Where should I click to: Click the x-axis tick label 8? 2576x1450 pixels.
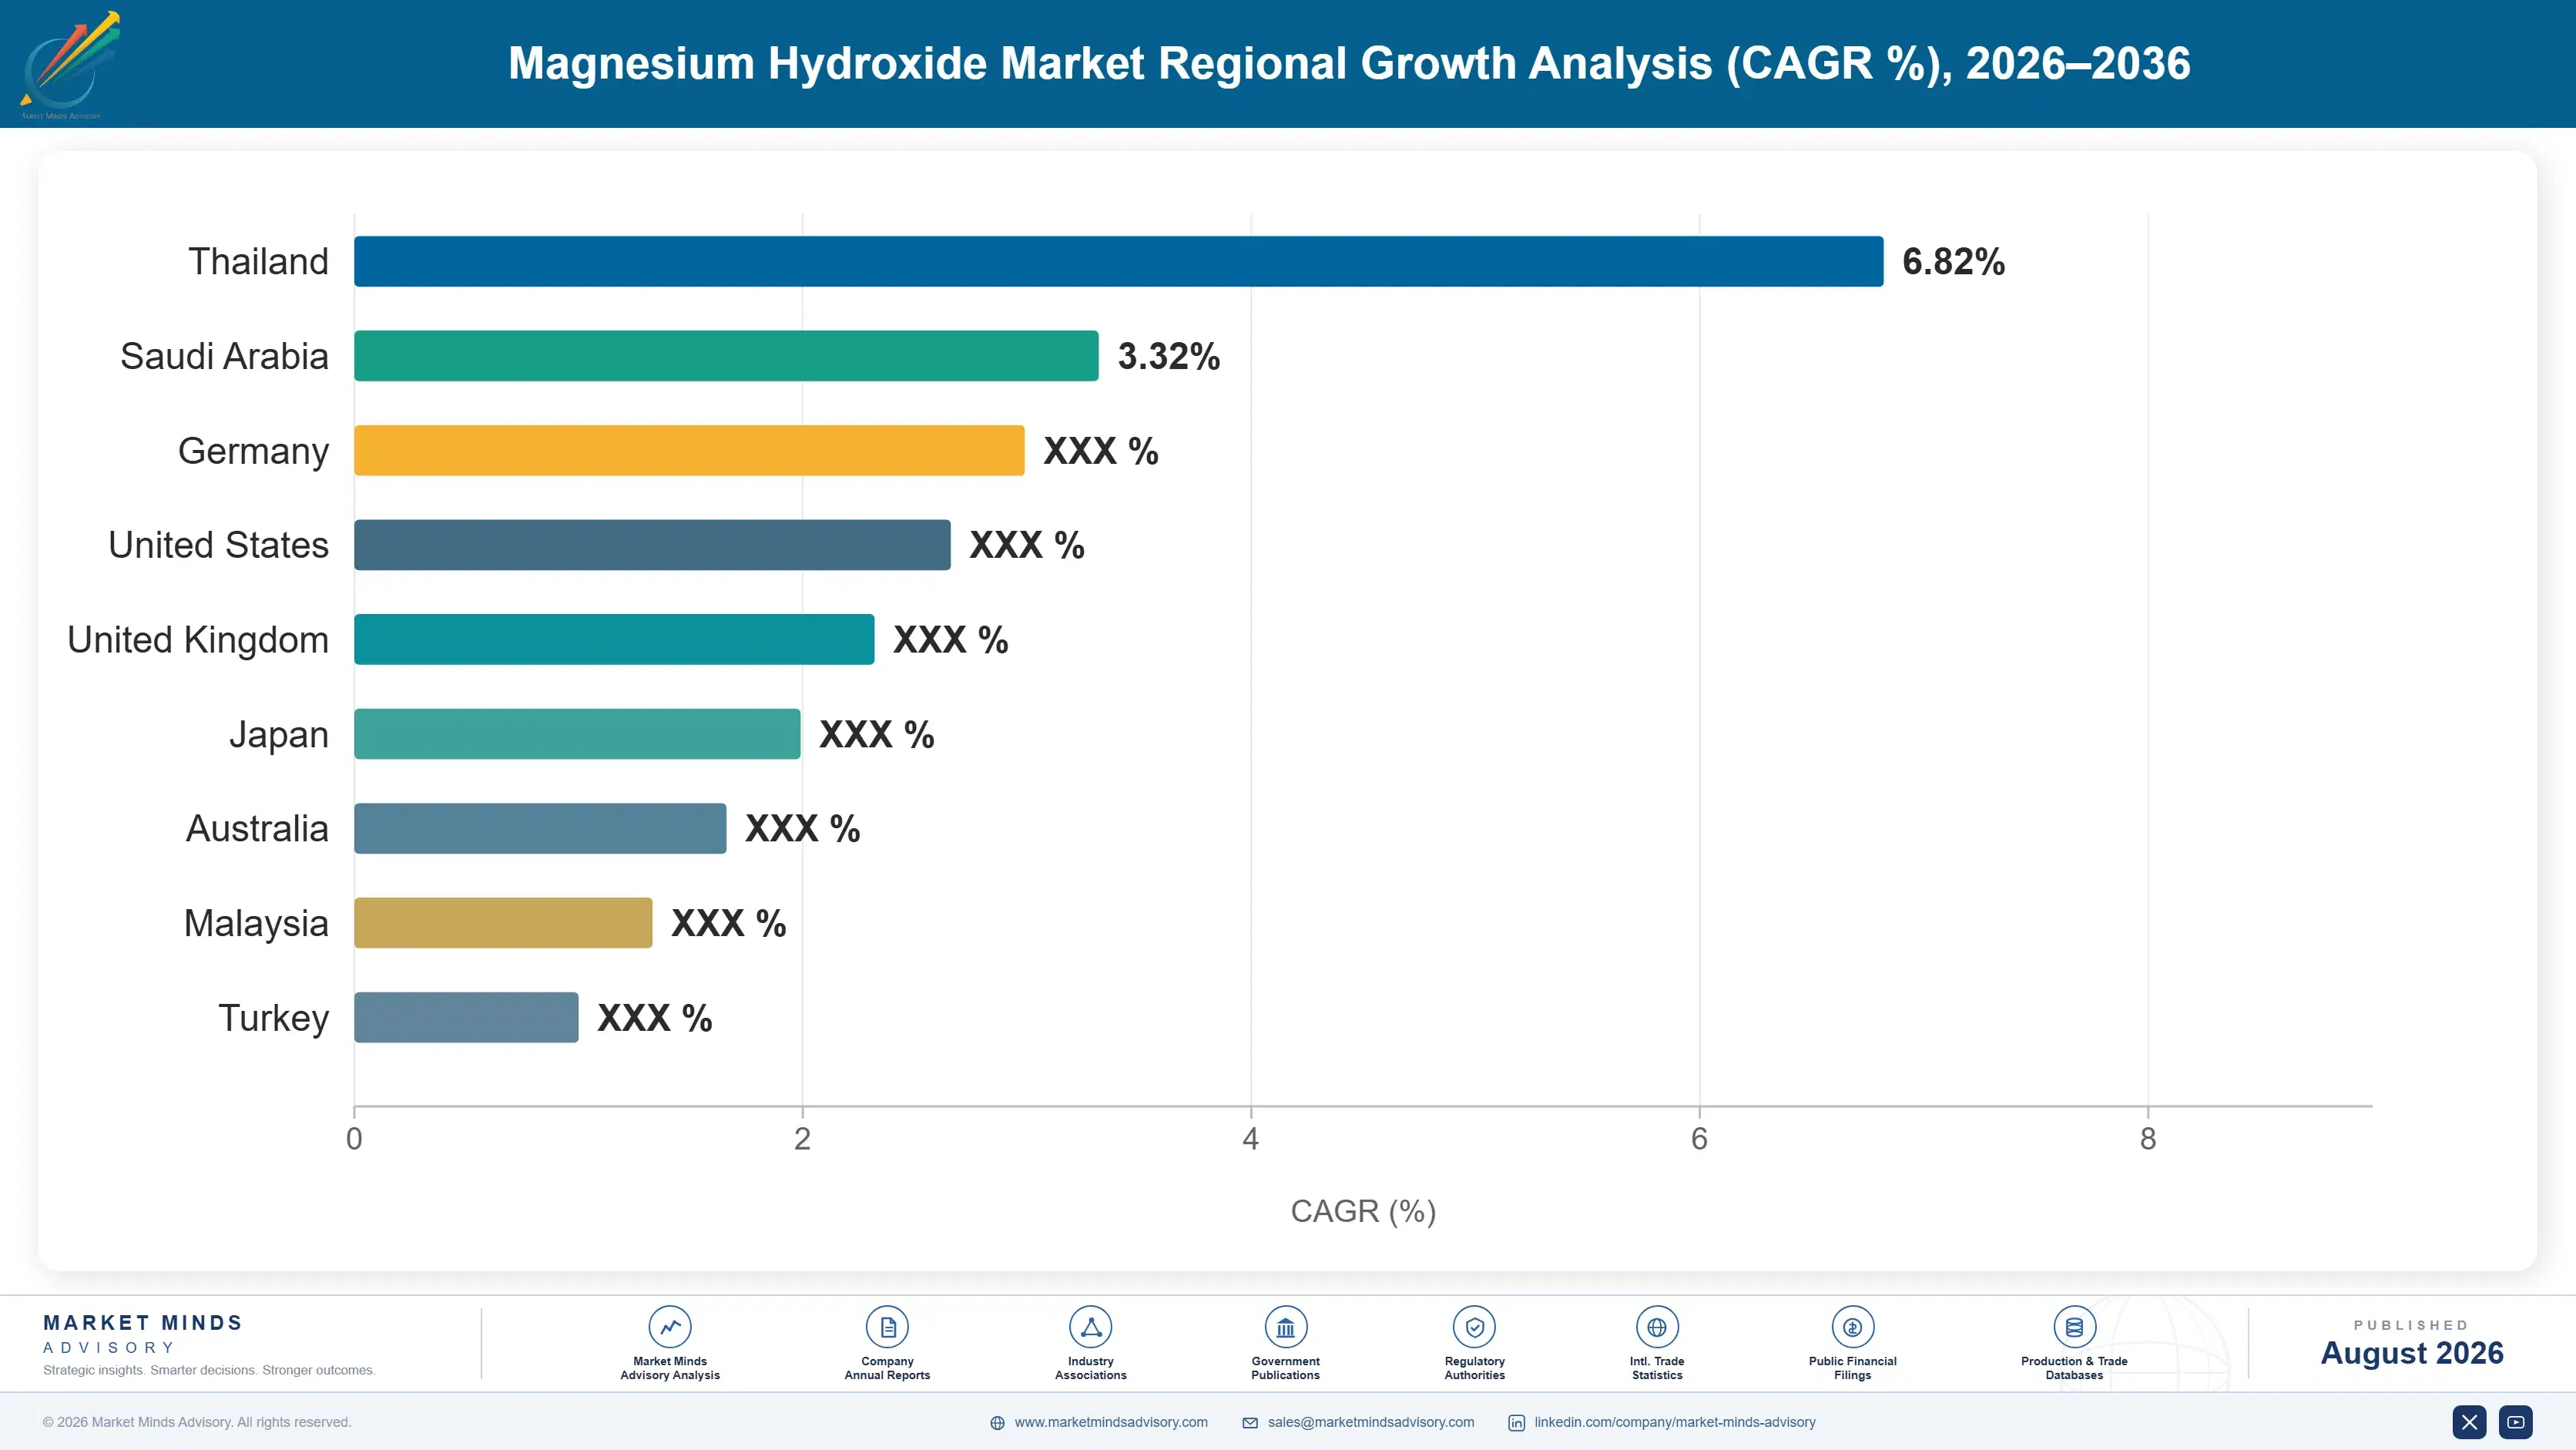2148,1139
